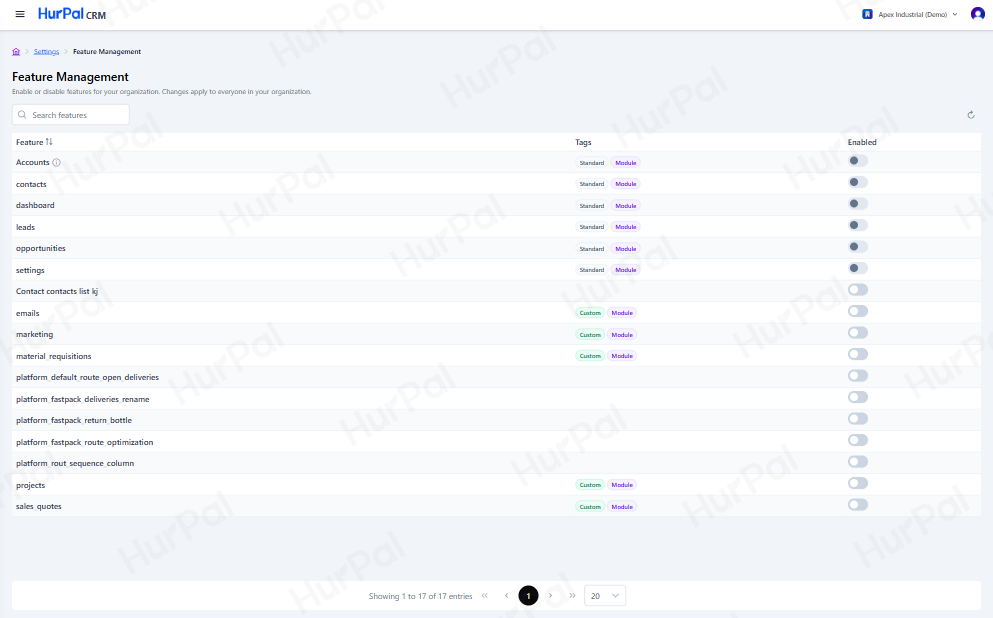
Task: Enable the sales_quotes feature
Action: [x=858, y=505]
